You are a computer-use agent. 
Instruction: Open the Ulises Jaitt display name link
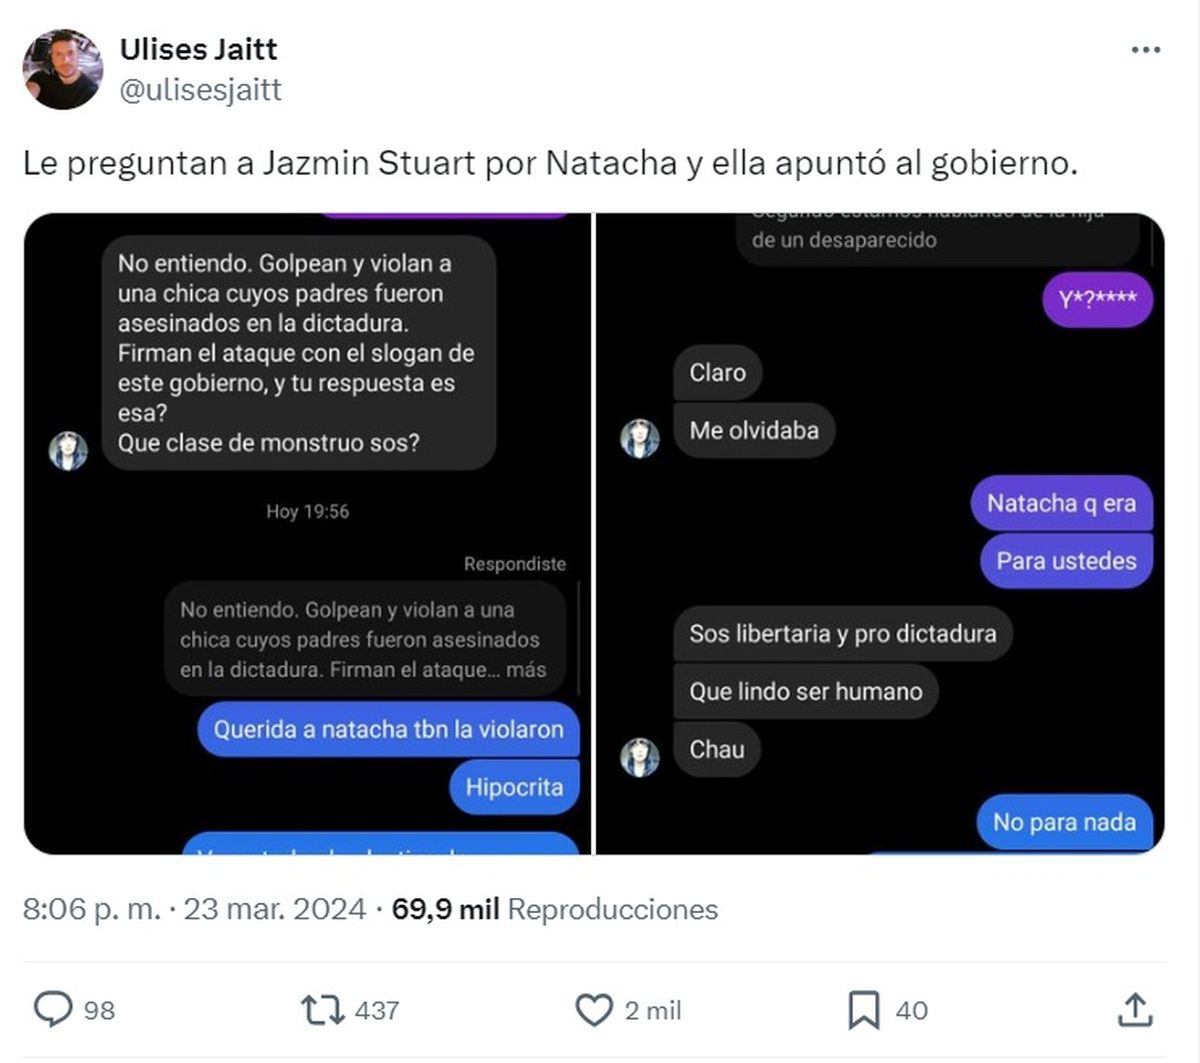[198, 49]
